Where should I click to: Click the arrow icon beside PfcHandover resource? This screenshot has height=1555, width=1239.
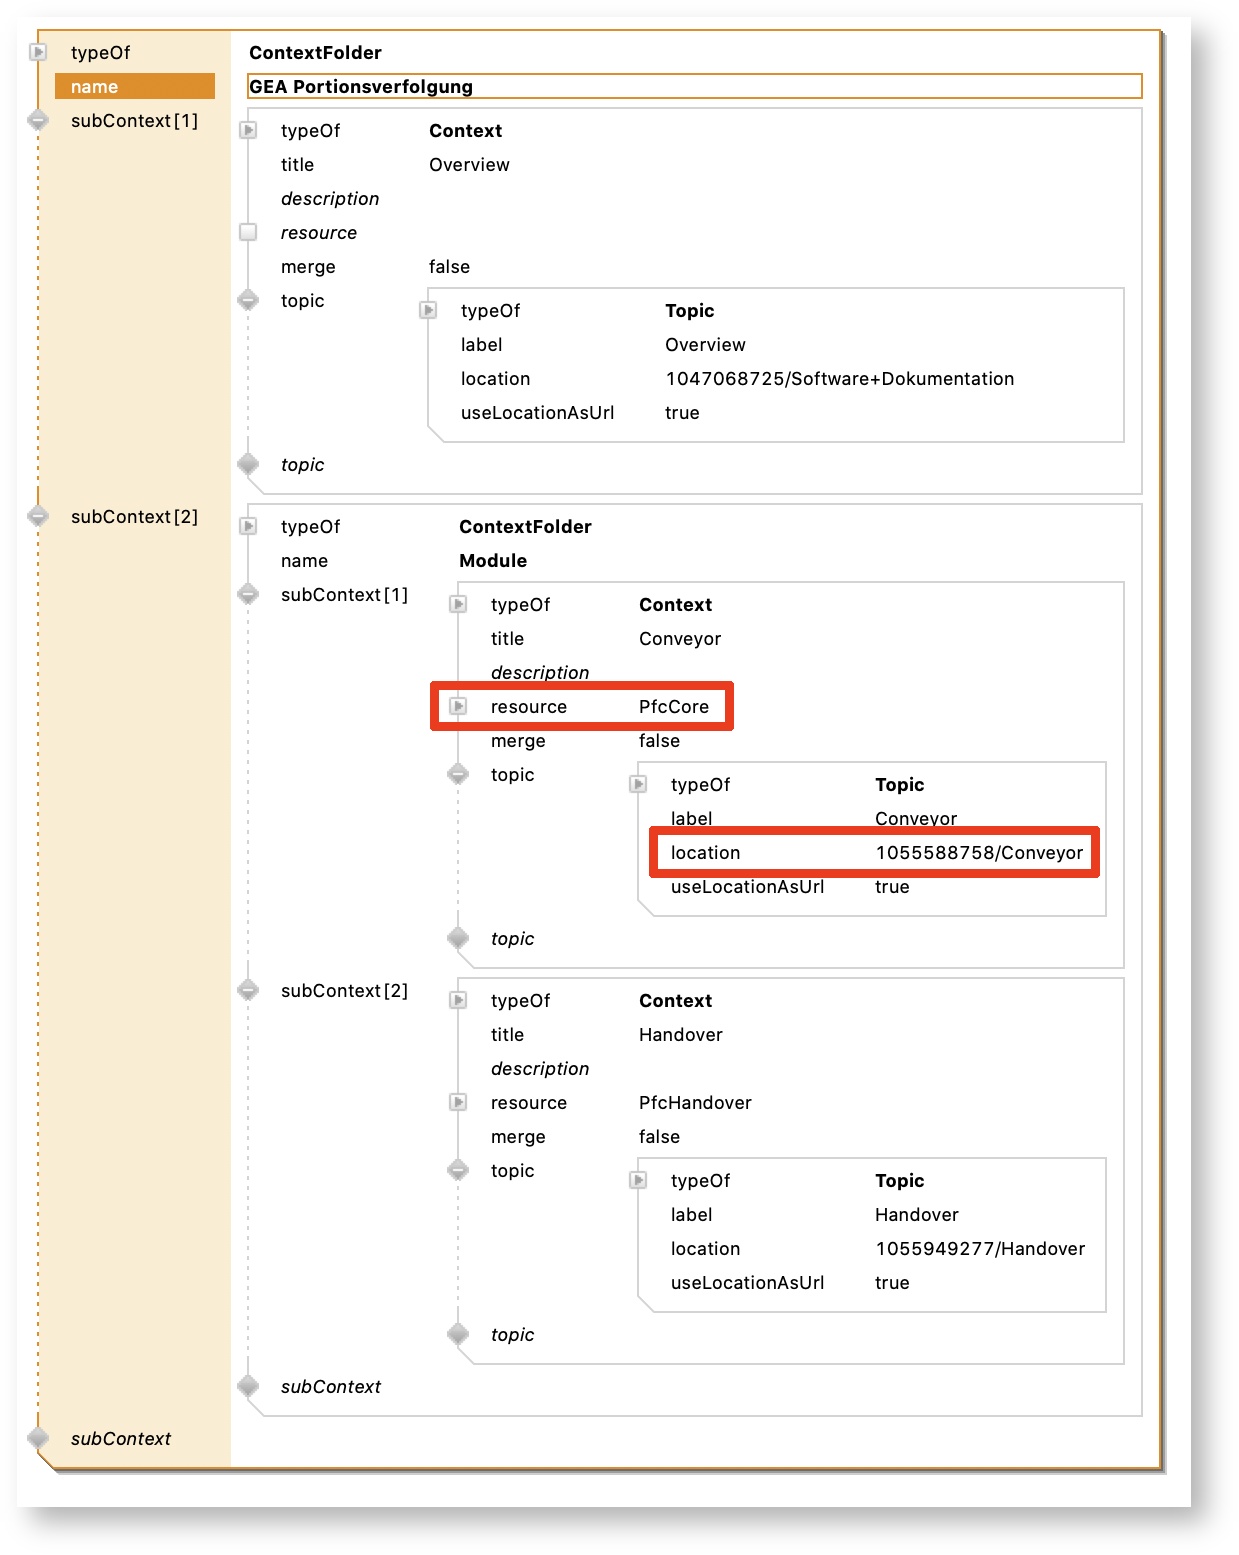[x=458, y=1103]
